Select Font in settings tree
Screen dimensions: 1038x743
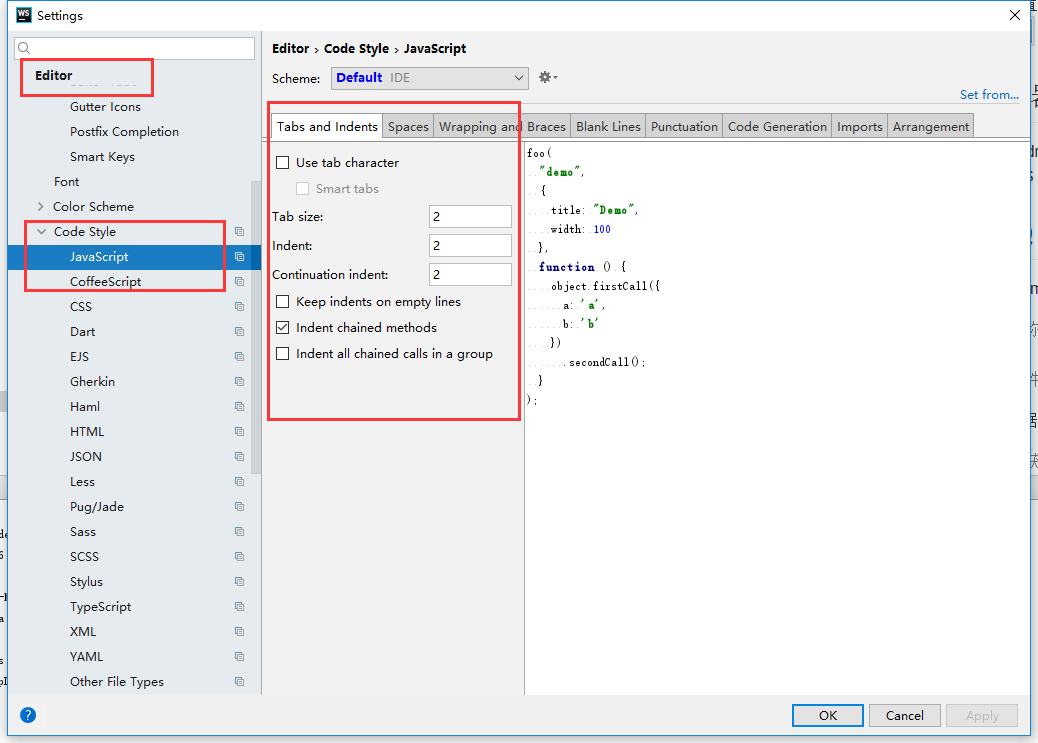click(x=66, y=182)
